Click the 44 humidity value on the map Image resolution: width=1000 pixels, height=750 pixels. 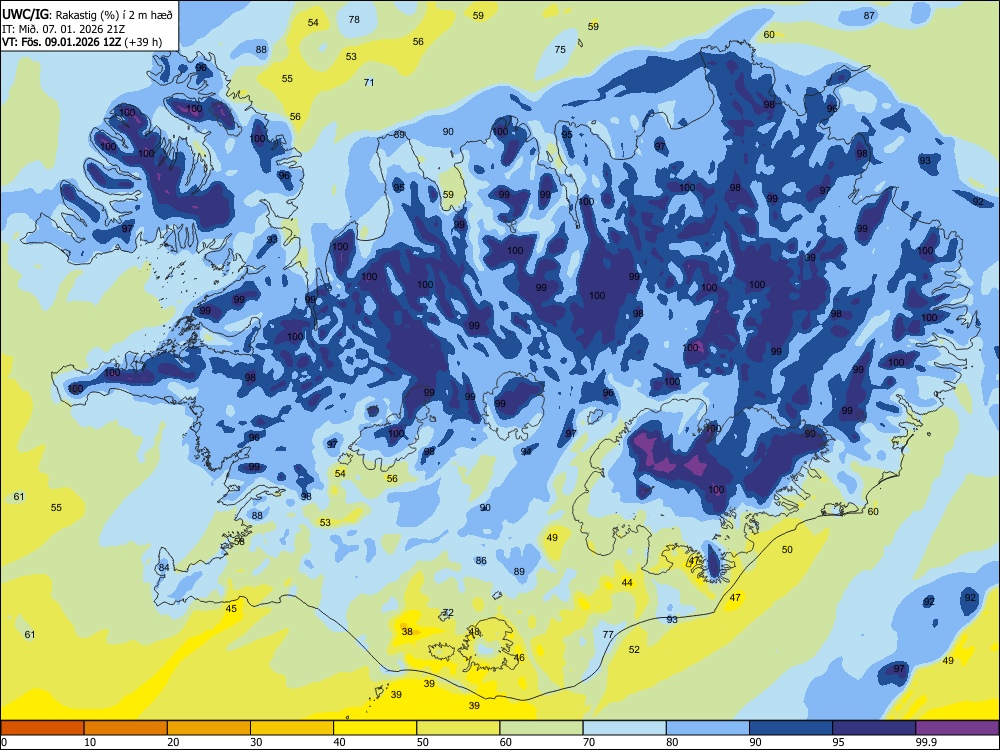click(627, 582)
